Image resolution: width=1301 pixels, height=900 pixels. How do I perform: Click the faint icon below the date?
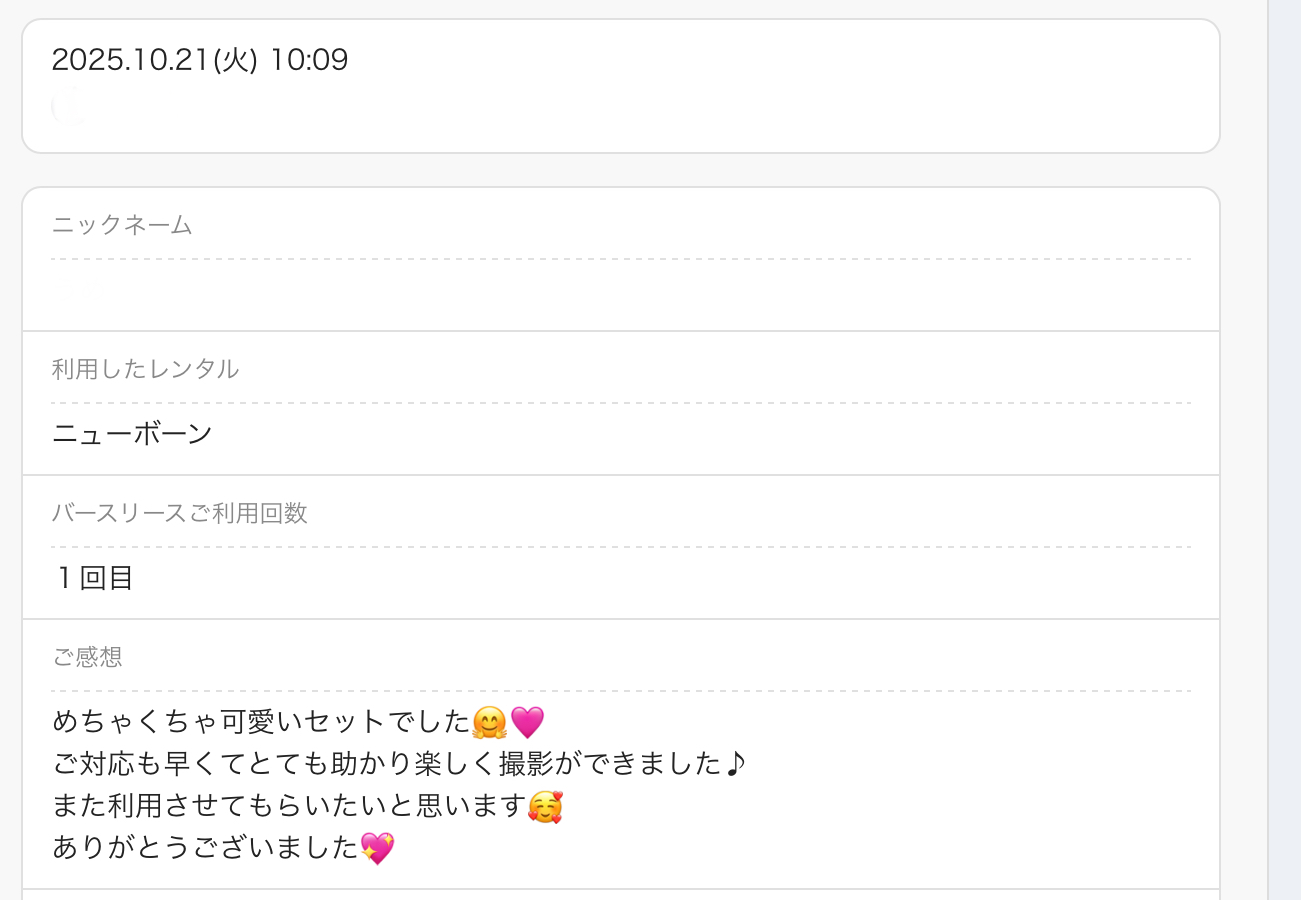pos(67,105)
